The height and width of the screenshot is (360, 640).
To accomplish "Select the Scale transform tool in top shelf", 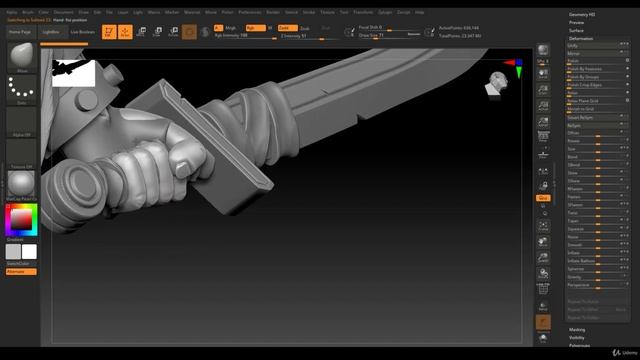I will click(157, 31).
